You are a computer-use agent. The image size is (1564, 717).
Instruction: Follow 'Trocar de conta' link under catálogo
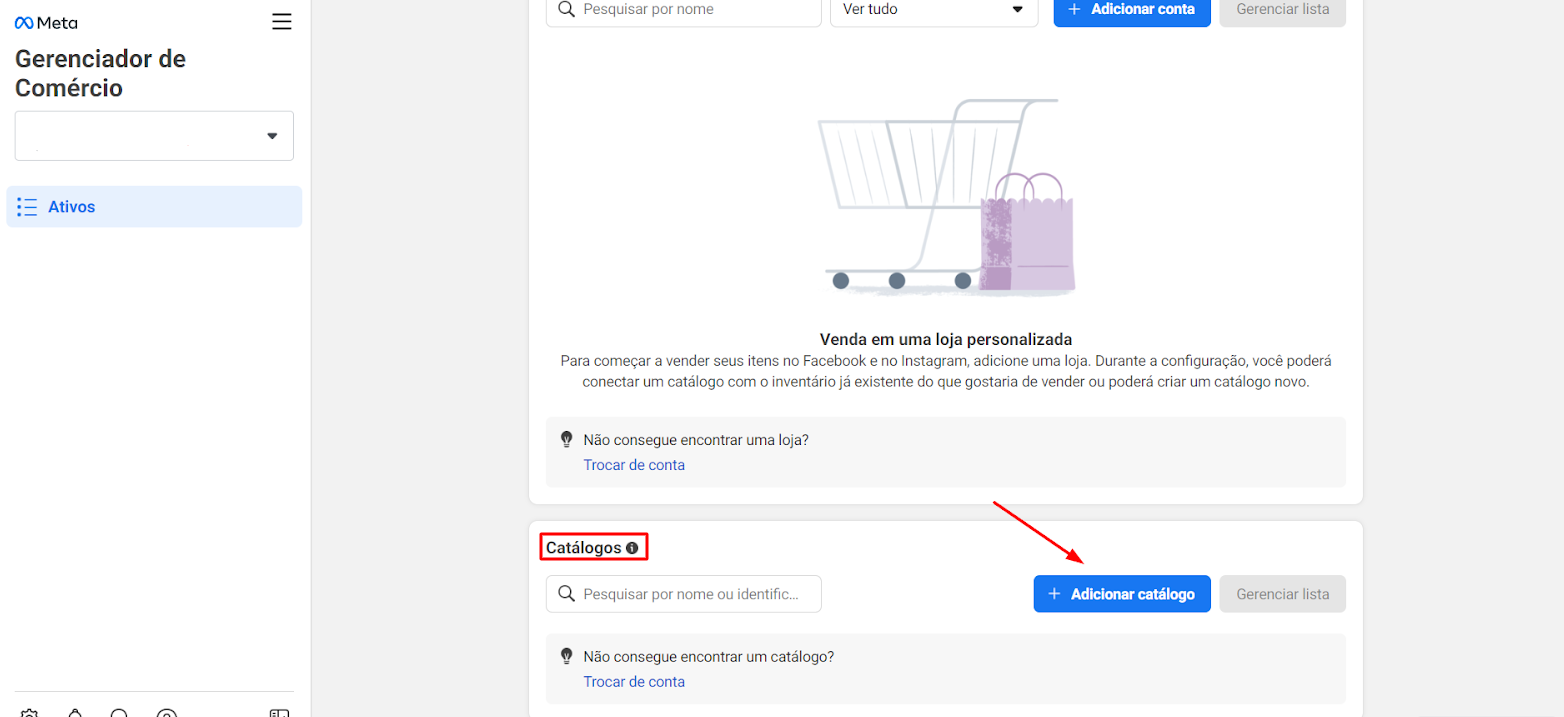point(634,682)
